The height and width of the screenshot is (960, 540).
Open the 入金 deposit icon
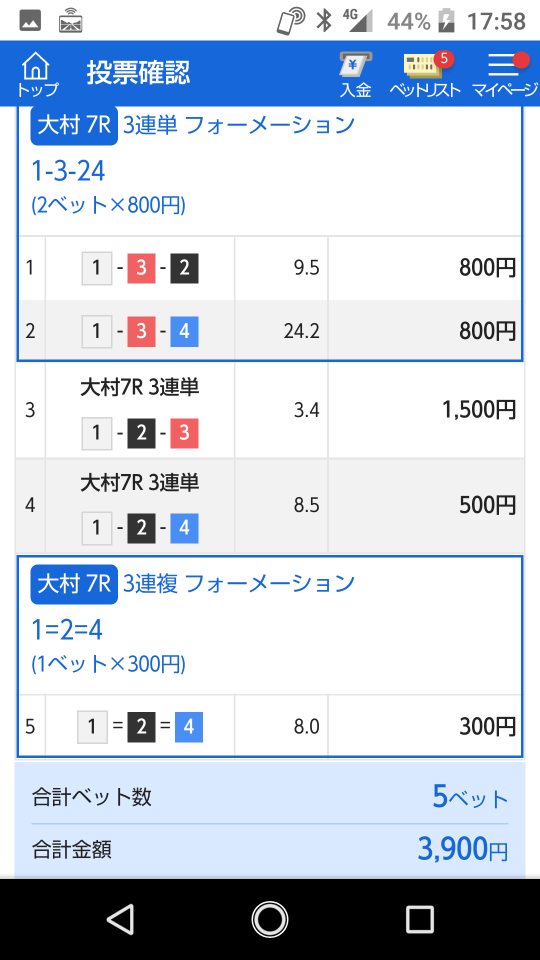point(356,74)
